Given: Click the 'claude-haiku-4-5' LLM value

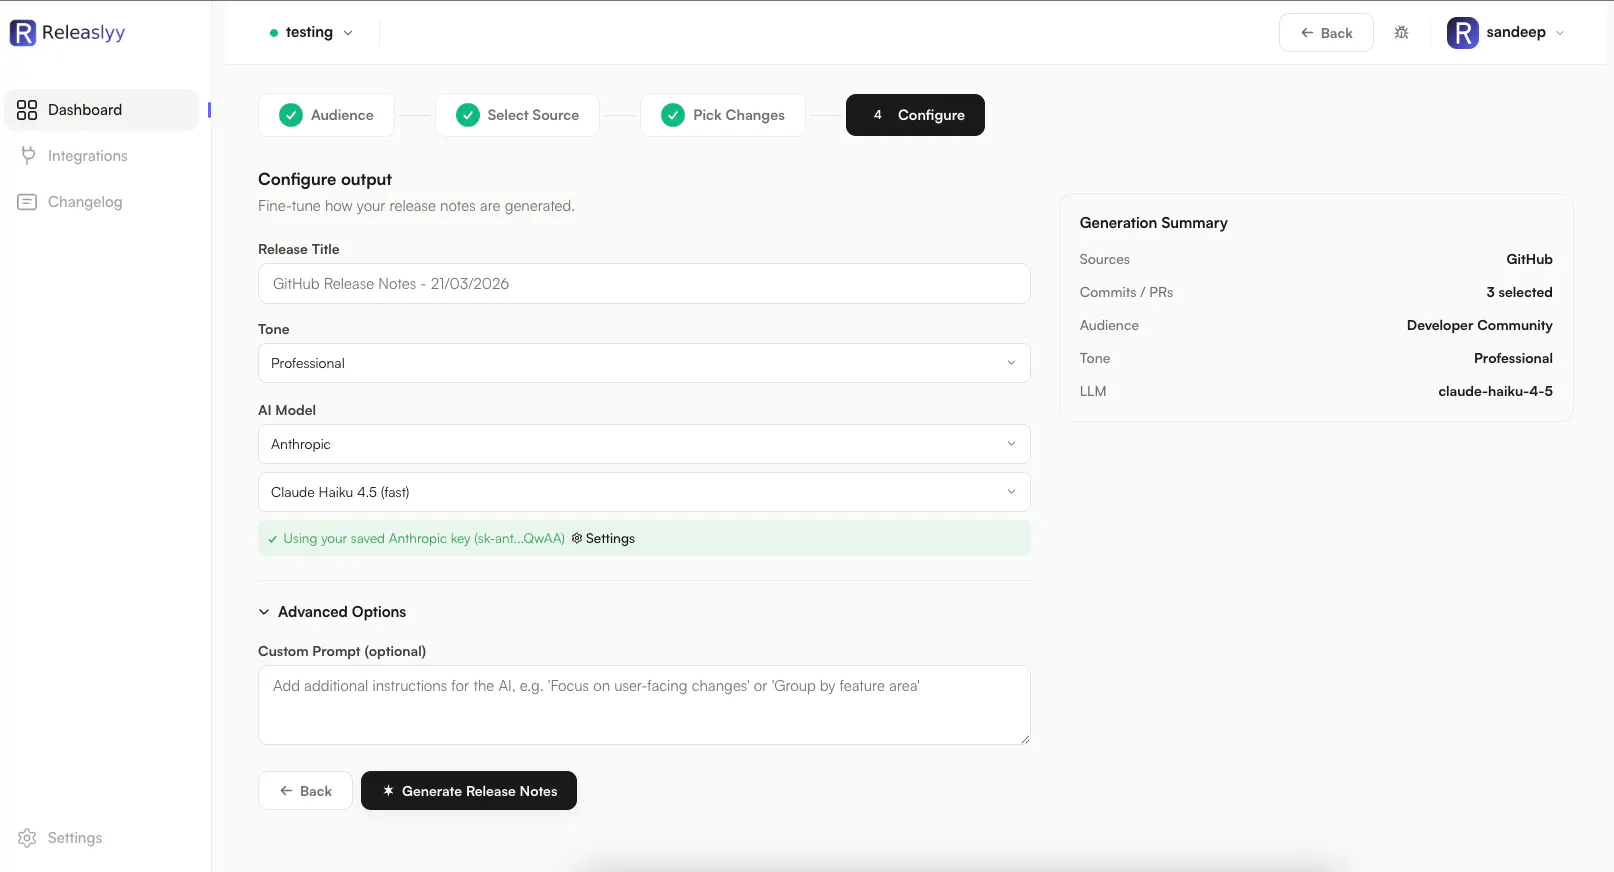Looking at the screenshot, I should coord(1495,391).
